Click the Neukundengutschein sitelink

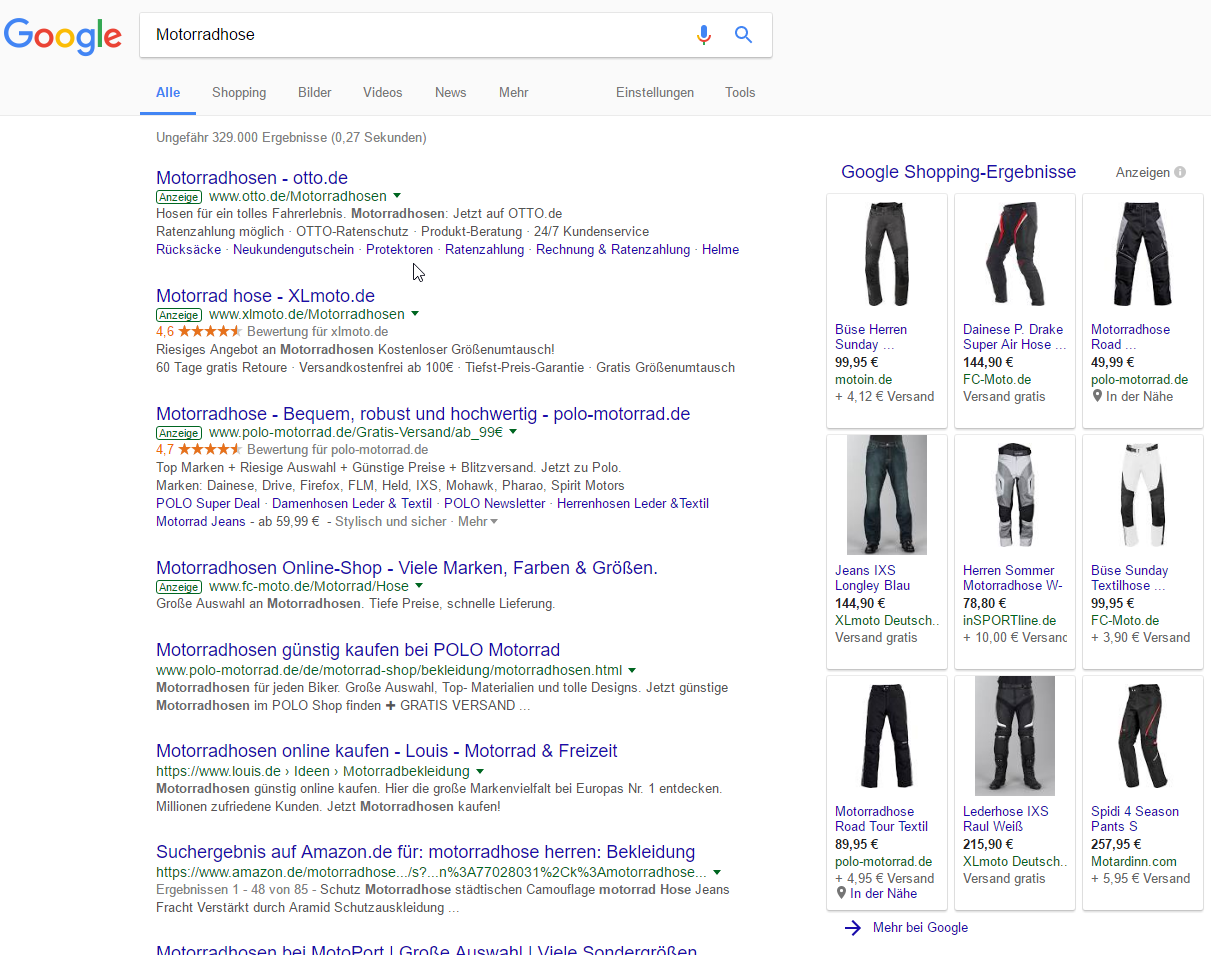click(x=294, y=249)
